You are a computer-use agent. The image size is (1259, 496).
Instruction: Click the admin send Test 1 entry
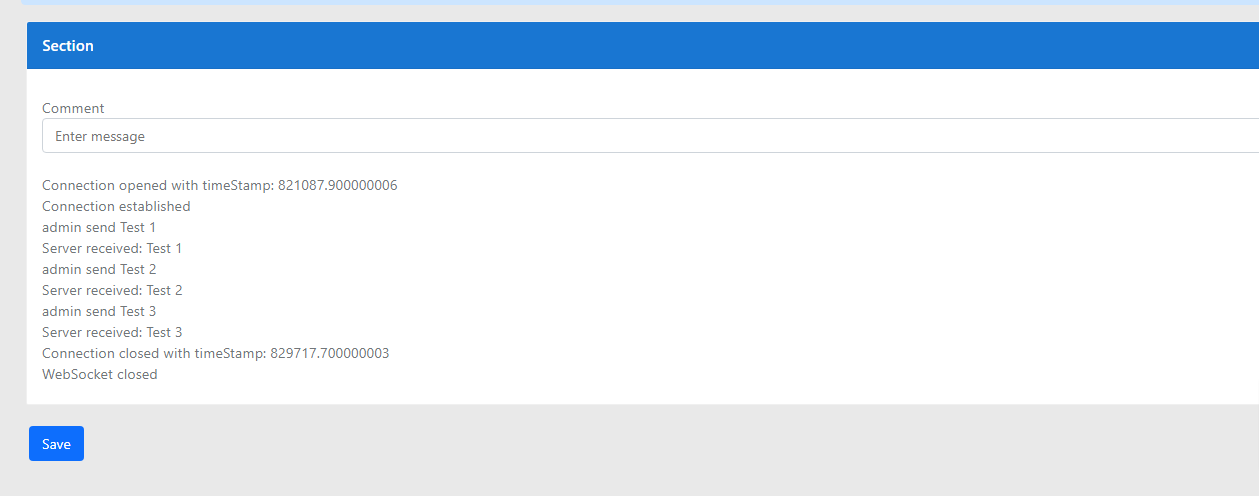coord(99,228)
